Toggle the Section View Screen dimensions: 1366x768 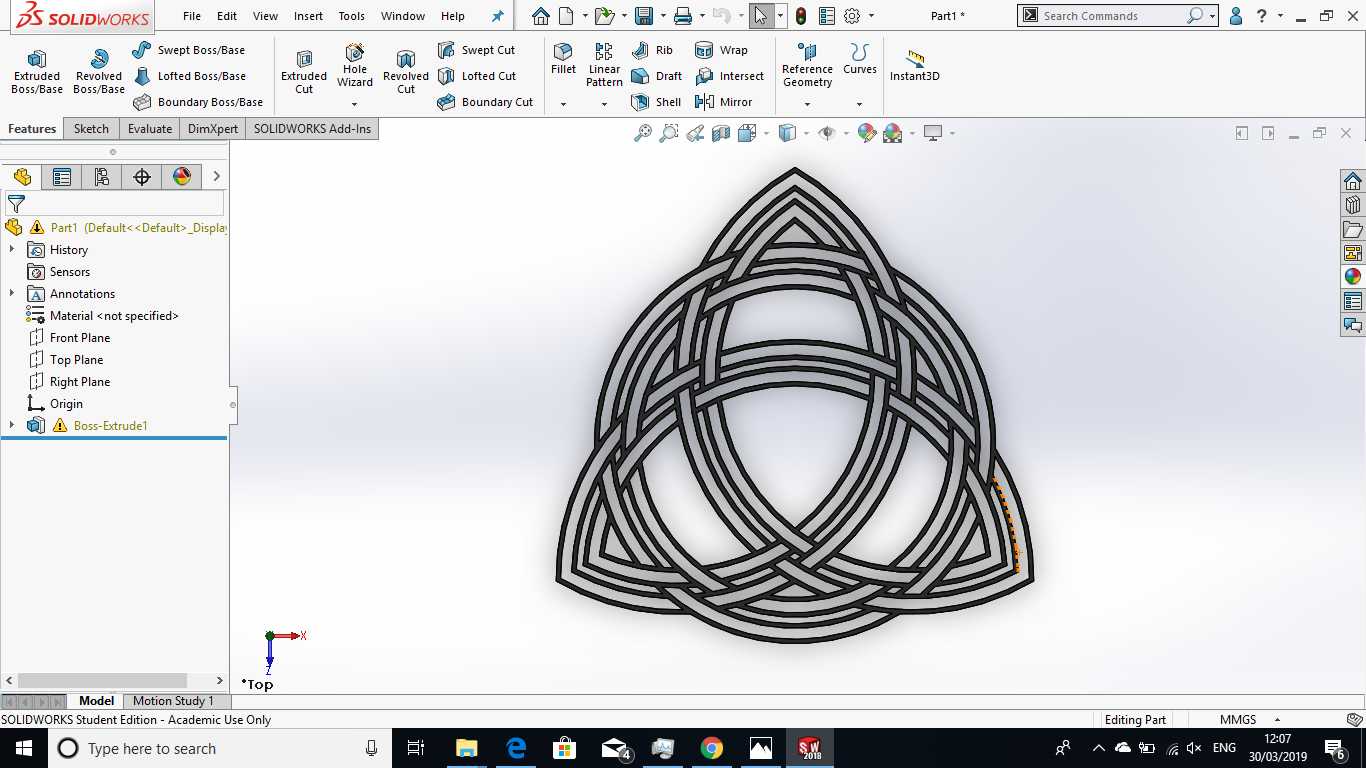tap(721, 133)
